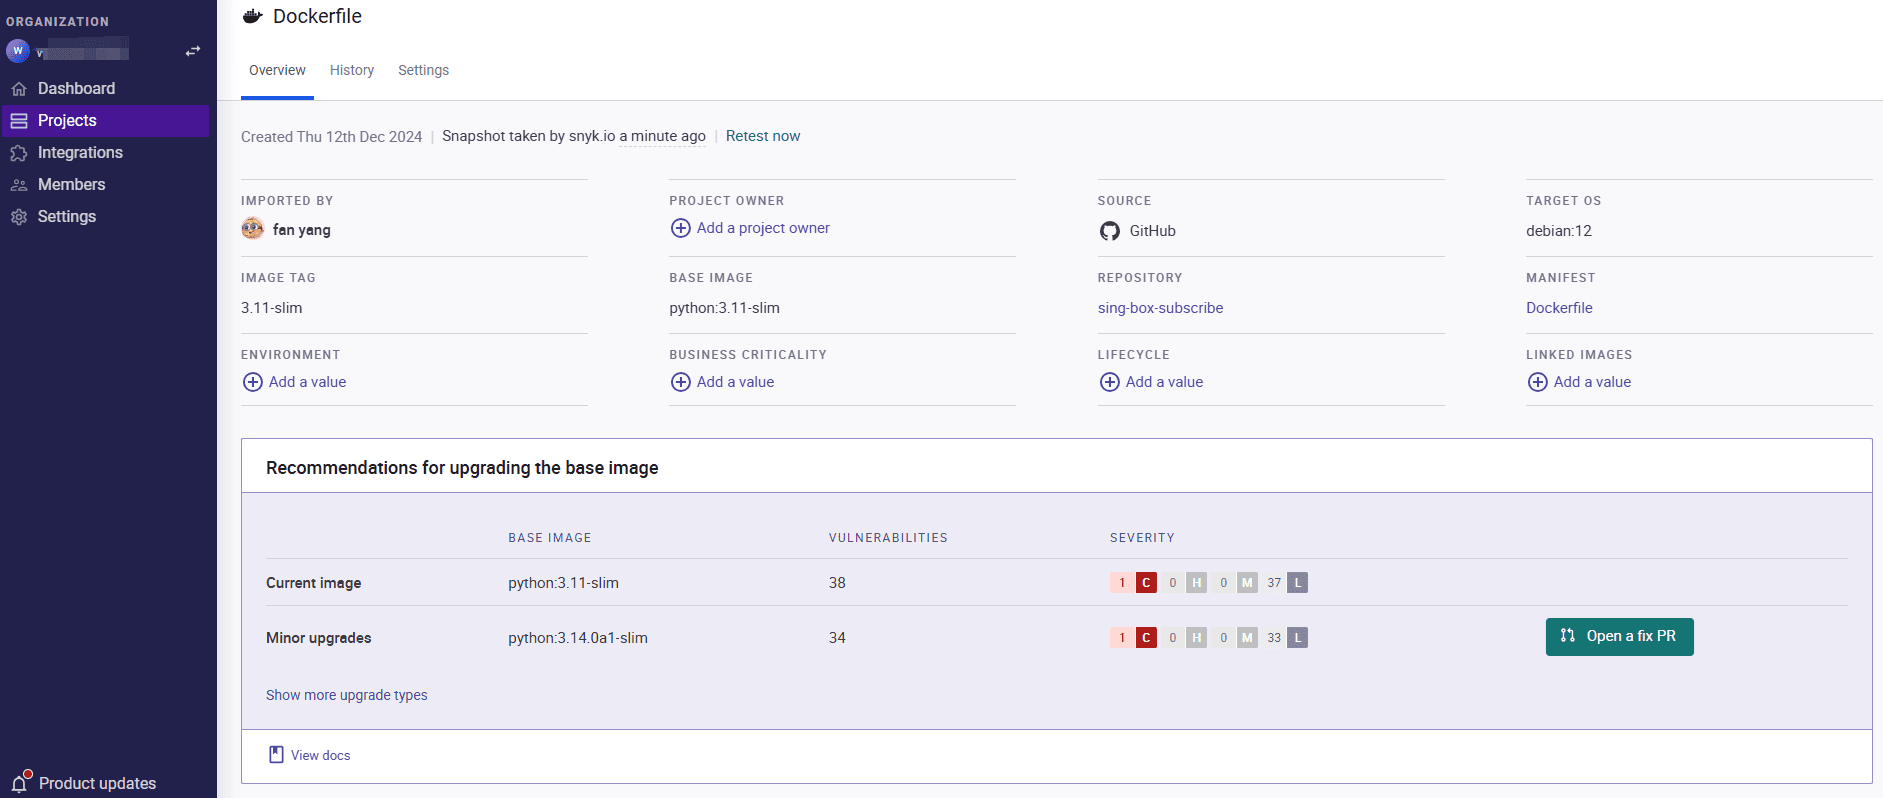Click the Projects list icon in sidebar

click(x=19, y=121)
